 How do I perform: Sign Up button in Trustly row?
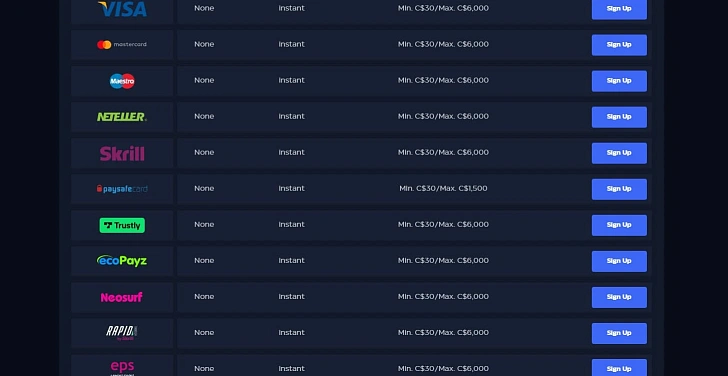click(619, 225)
